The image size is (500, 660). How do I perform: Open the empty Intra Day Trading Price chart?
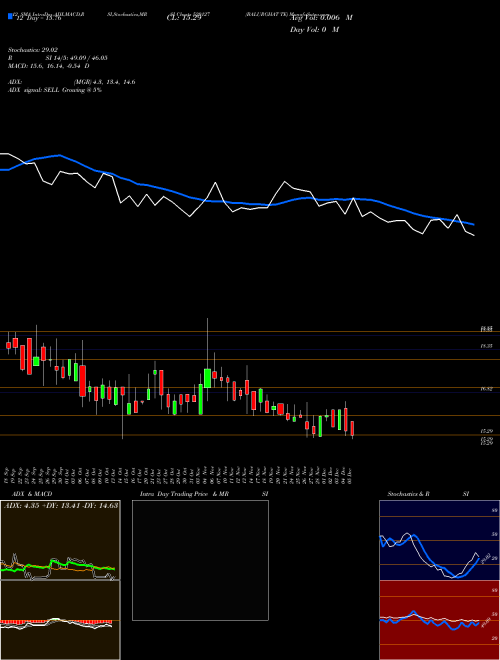click(200, 560)
